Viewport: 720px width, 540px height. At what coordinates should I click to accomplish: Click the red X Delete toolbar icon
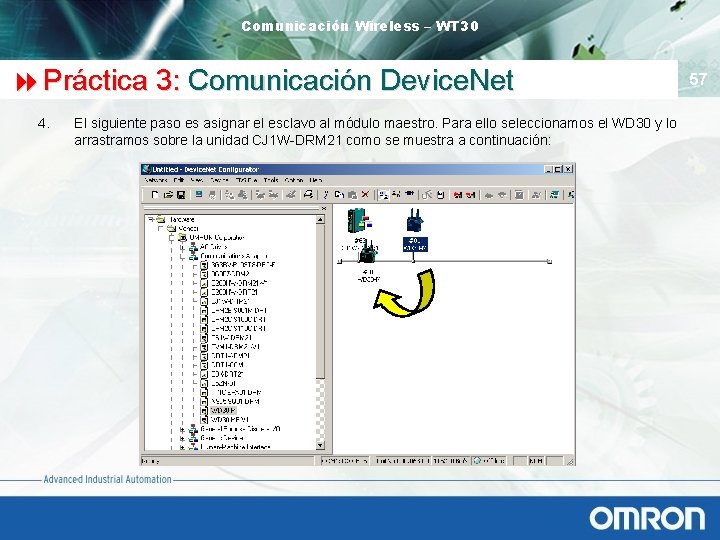(x=365, y=195)
